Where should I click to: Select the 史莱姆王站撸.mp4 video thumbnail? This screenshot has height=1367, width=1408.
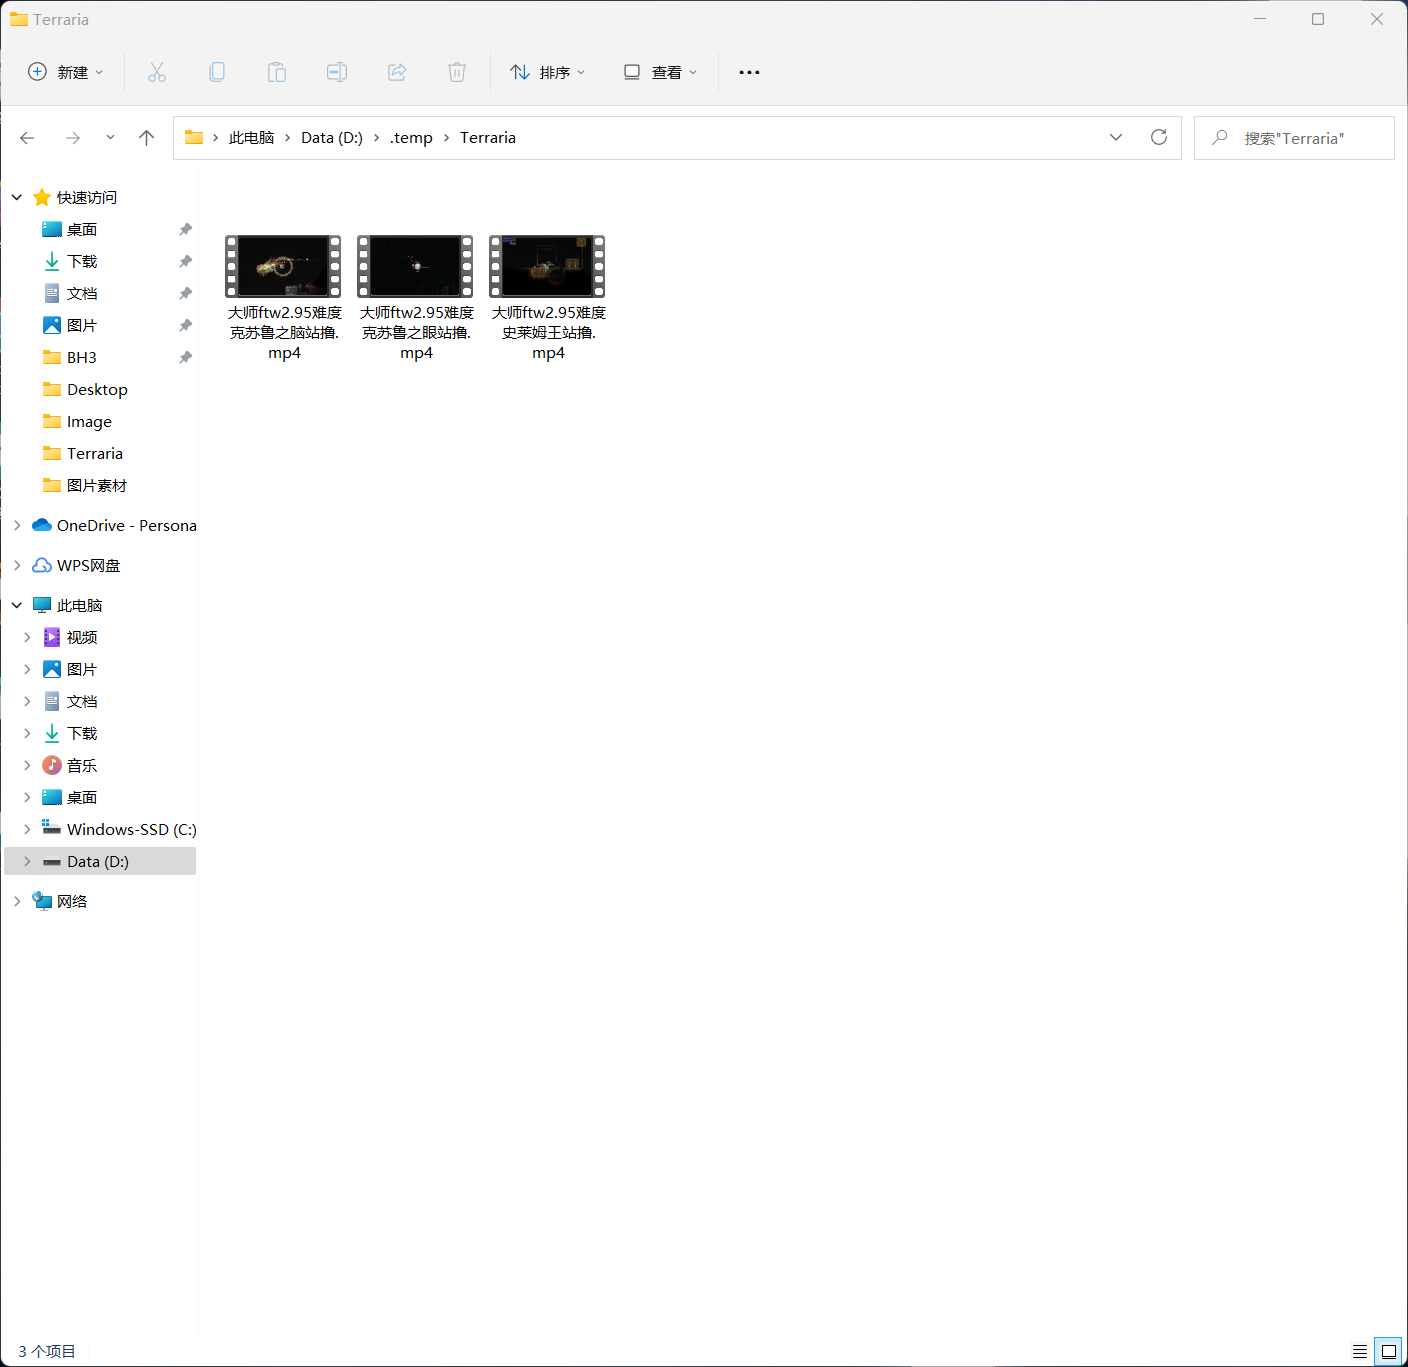point(548,266)
